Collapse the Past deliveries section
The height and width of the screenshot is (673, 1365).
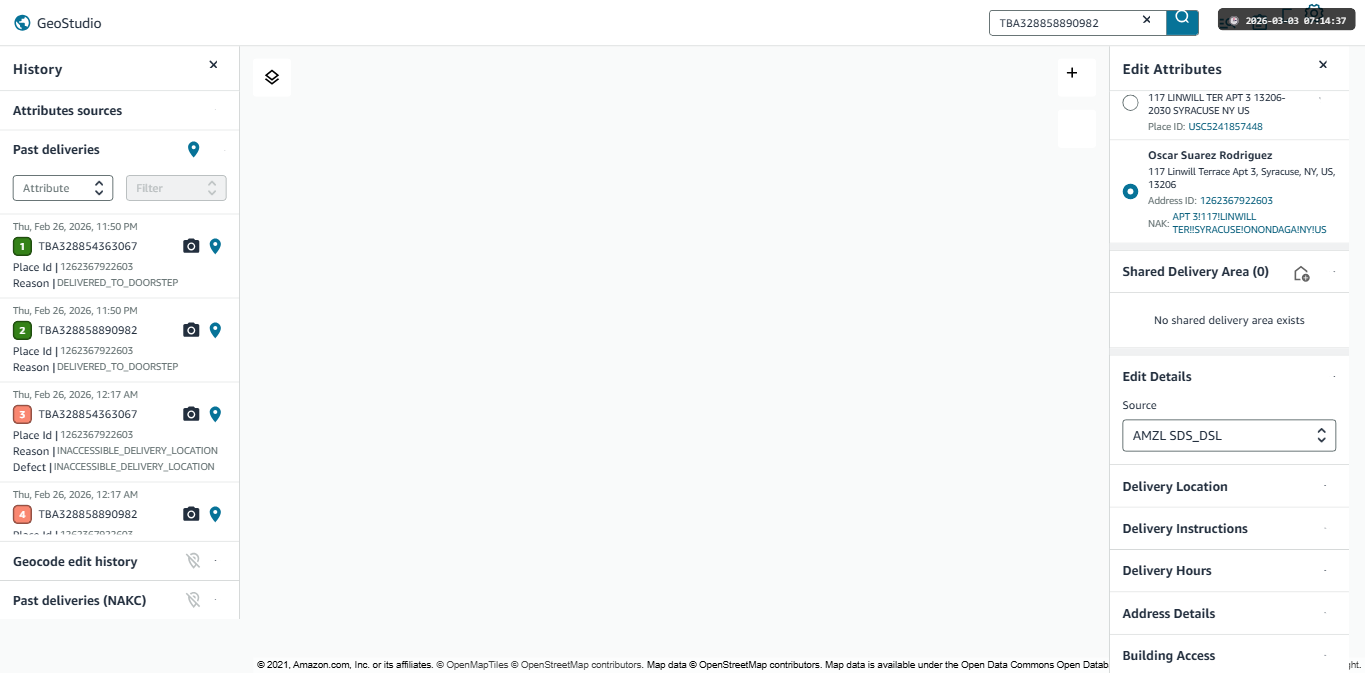coord(119,149)
